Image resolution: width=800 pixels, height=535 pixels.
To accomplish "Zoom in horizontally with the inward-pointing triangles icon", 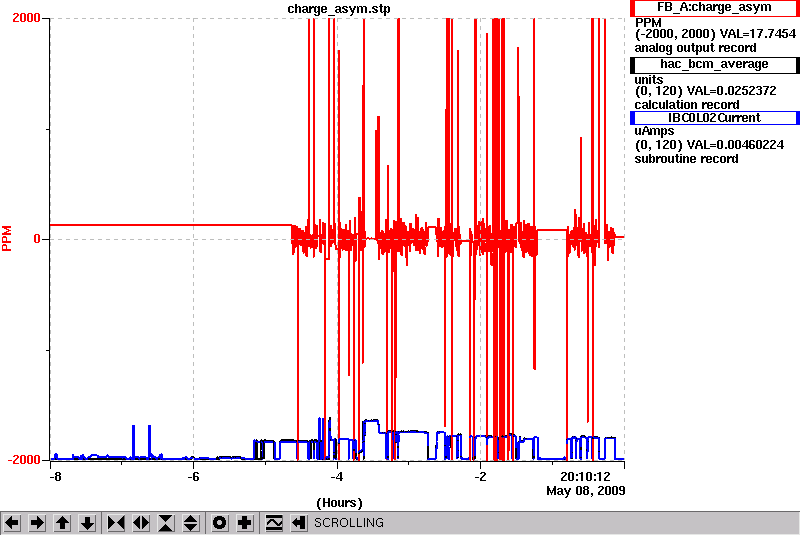I will pos(116,523).
